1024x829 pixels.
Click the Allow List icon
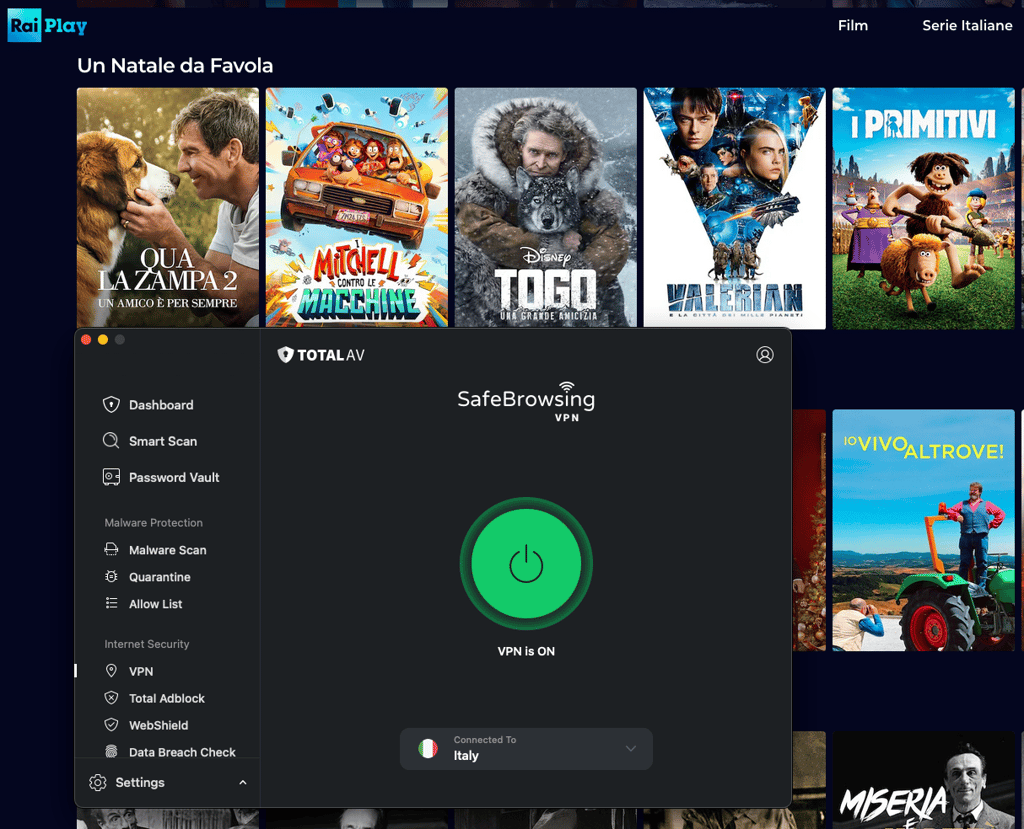click(x=112, y=603)
